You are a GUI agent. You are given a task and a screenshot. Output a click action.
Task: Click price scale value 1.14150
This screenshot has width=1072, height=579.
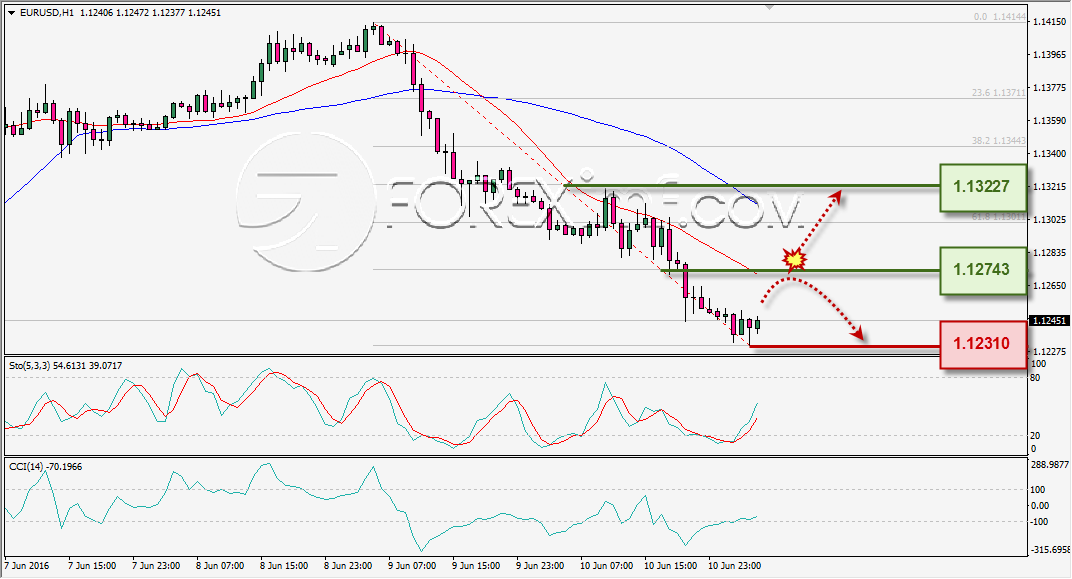1049,22
